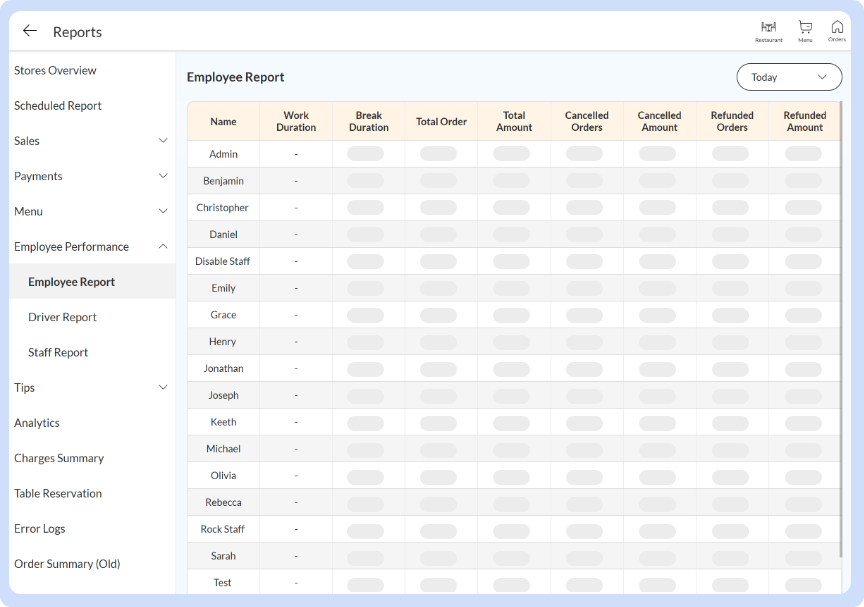Image resolution: width=864 pixels, height=607 pixels.
Task: Open the Restaurant icon in top bar
Action: [x=768, y=30]
